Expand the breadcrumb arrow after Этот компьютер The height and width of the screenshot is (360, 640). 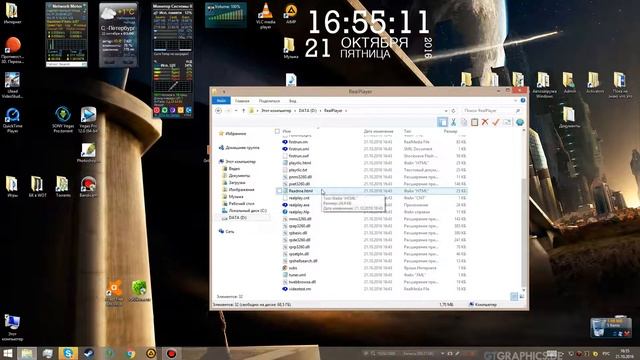point(295,111)
